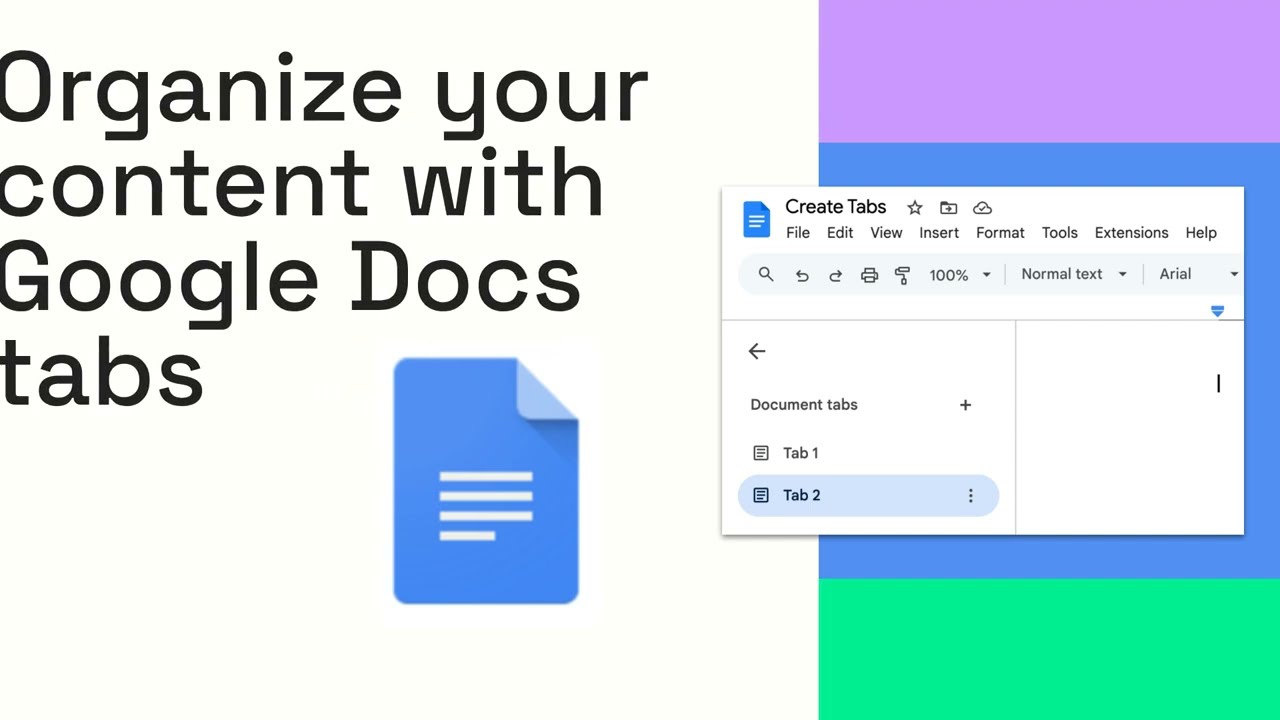
Task: Open the Edit menu
Action: (x=840, y=233)
